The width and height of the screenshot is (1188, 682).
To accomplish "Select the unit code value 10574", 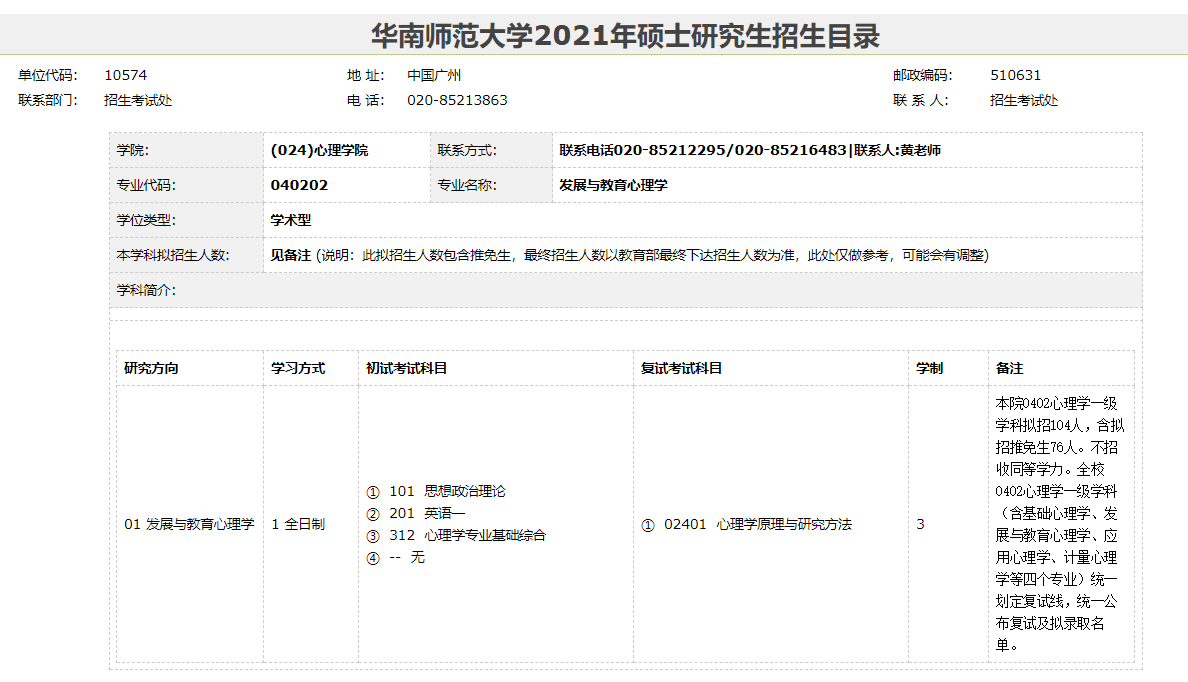I will pos(126,75).
